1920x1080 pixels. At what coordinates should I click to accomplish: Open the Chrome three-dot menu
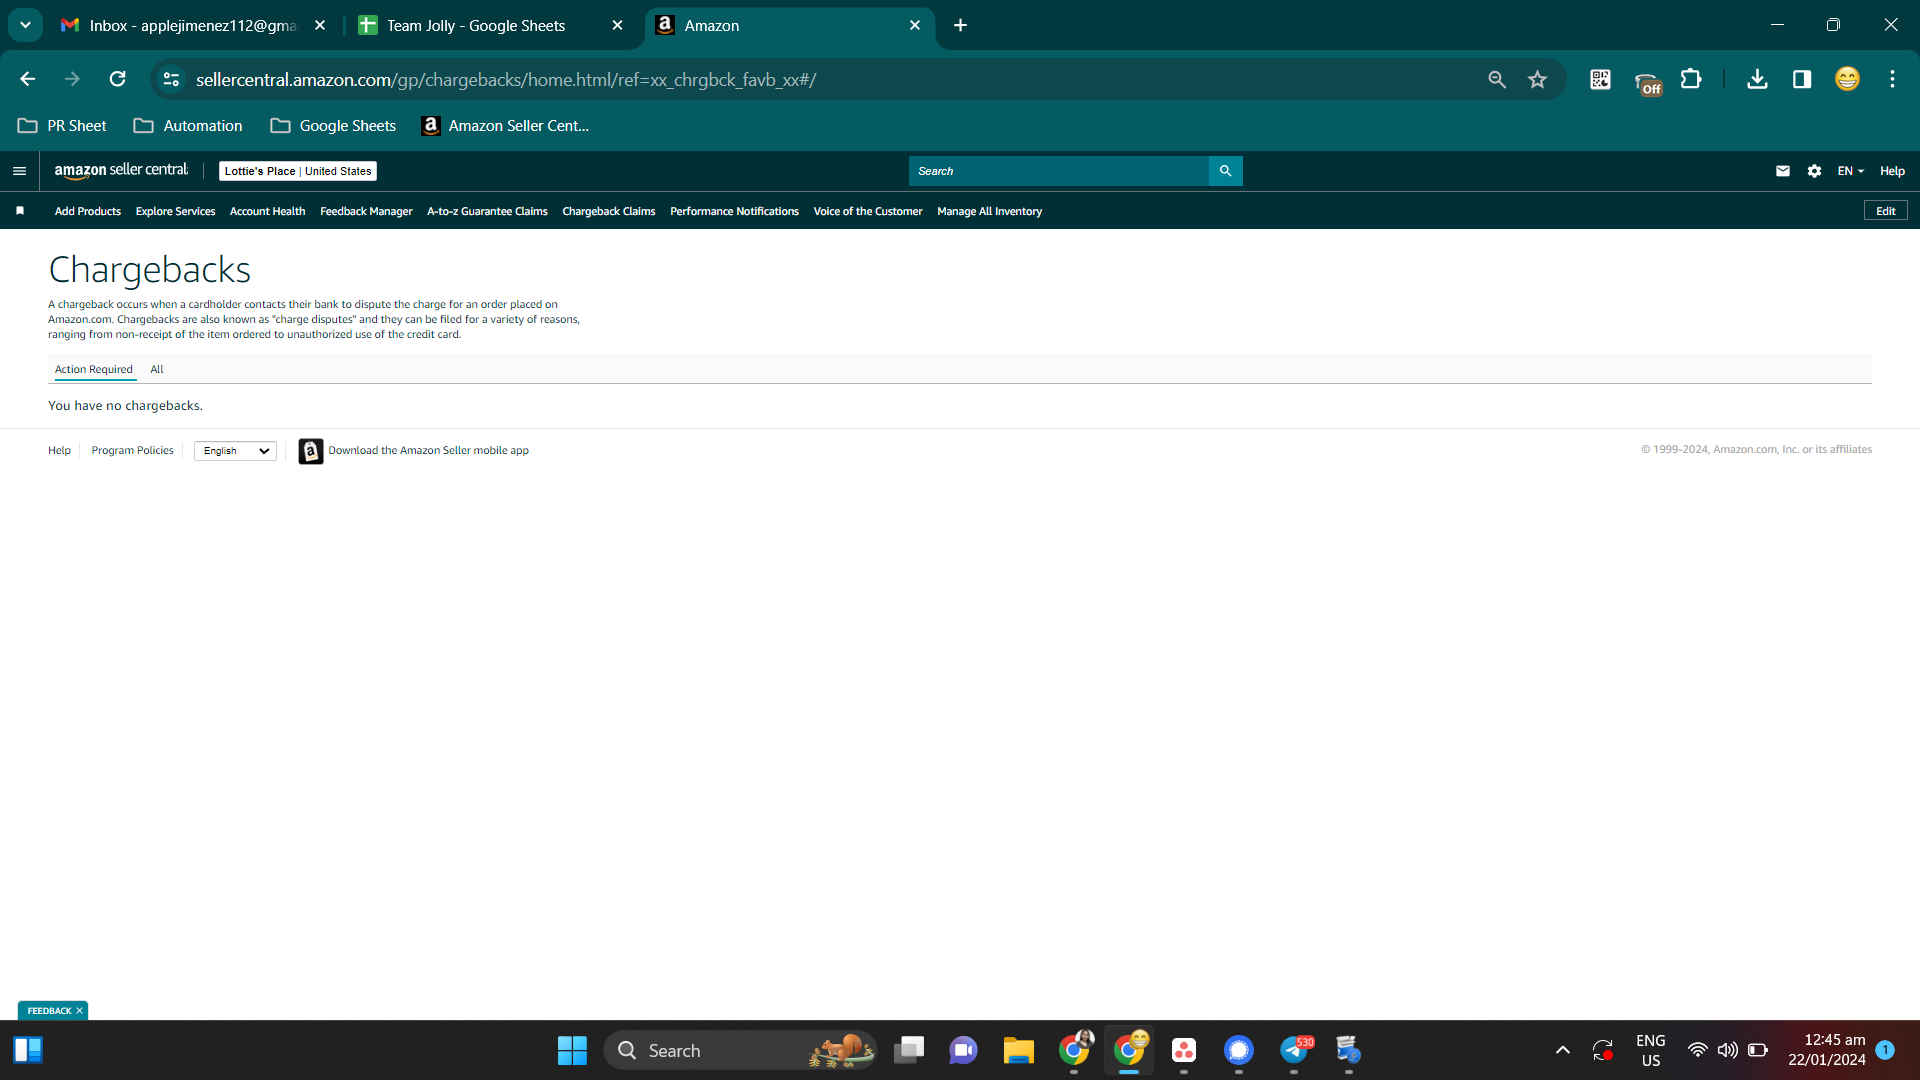1892,79
